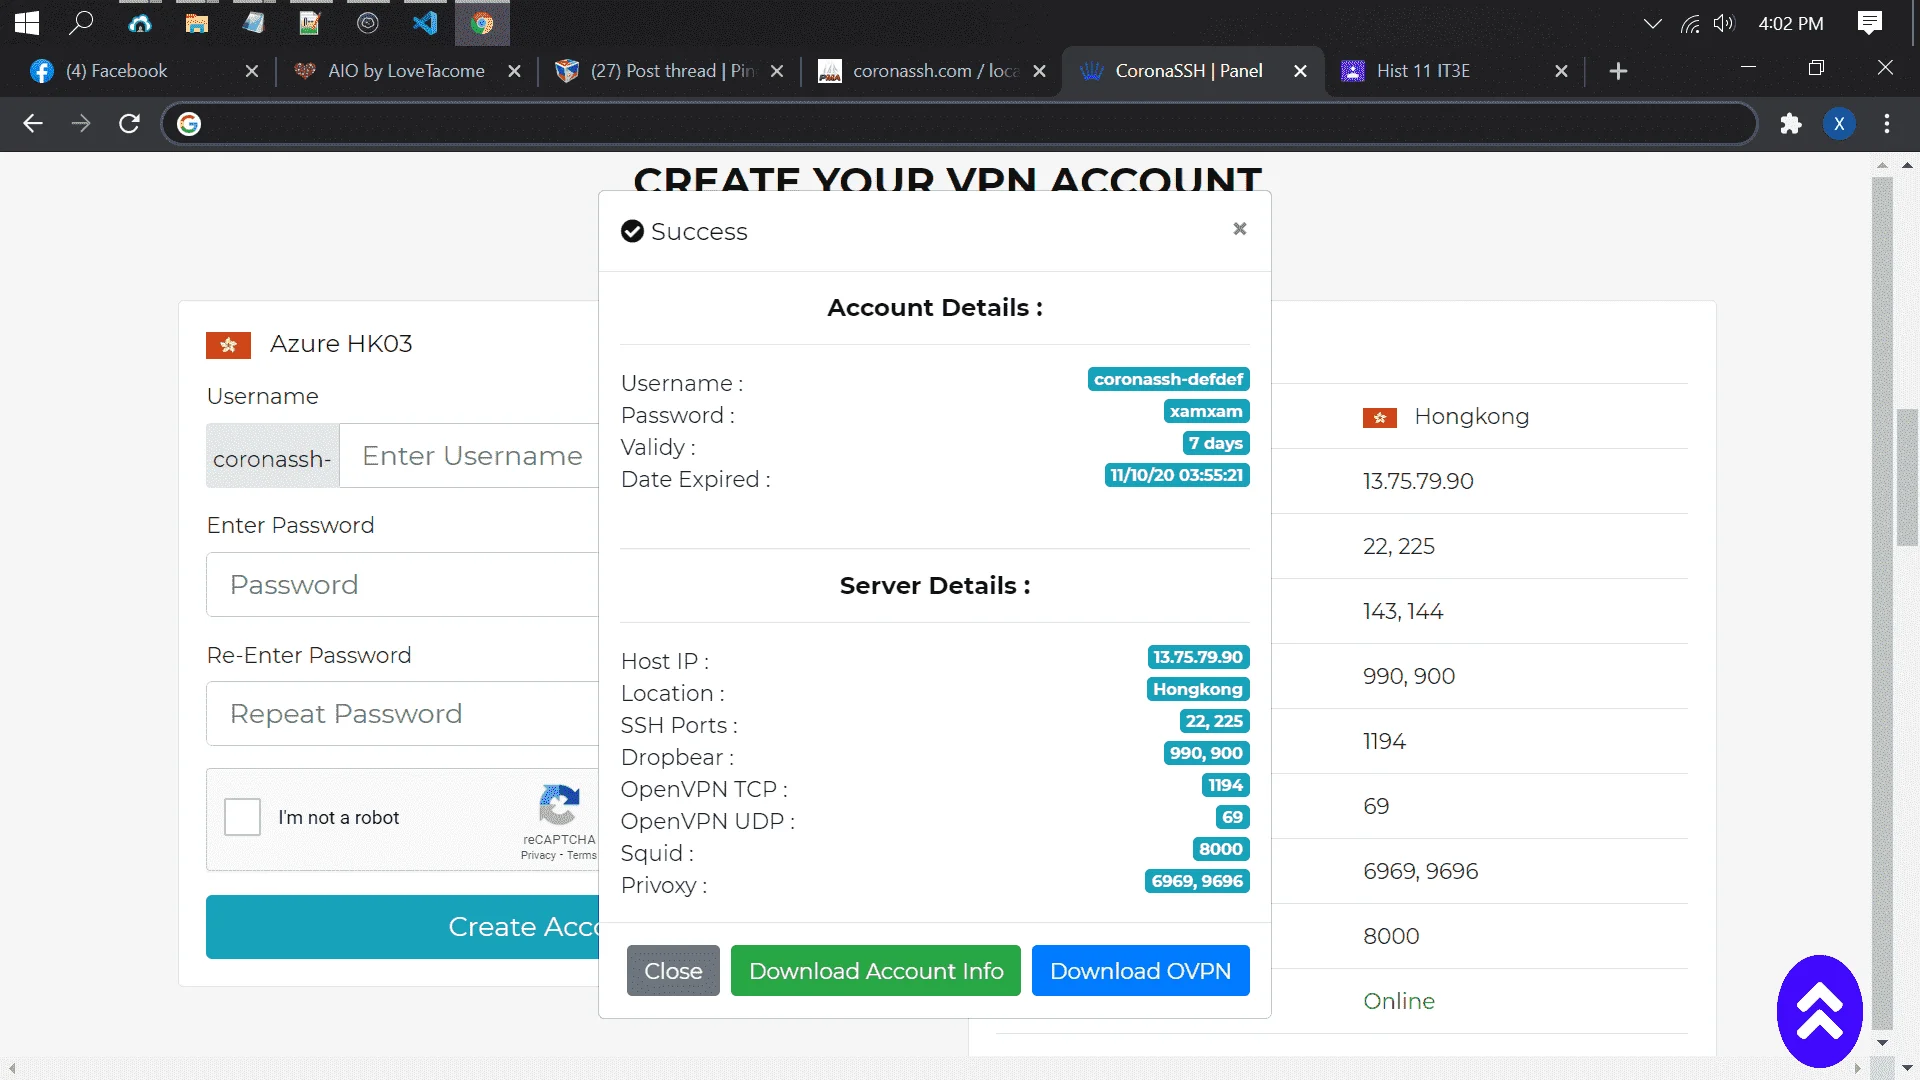1920x1080 pixels.
Task: Click the Create Account button
Action: point(402,927)
